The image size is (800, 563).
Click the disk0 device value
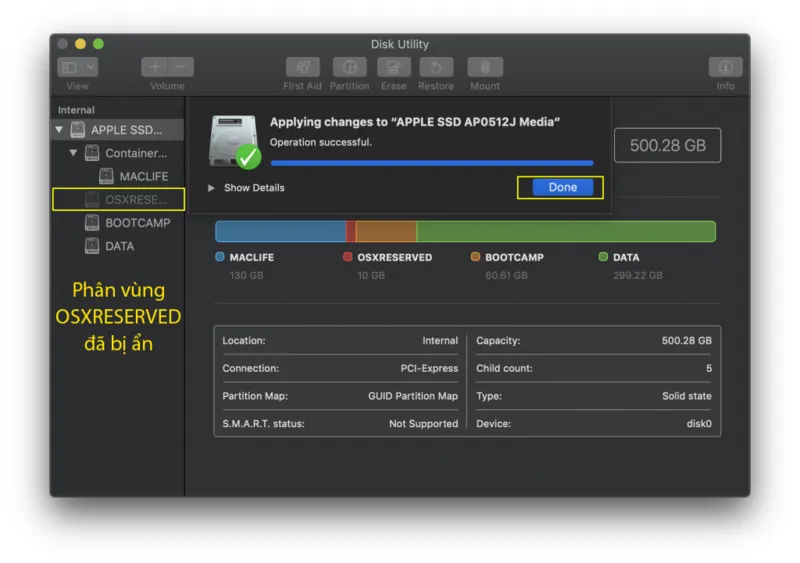click(699, 424)
